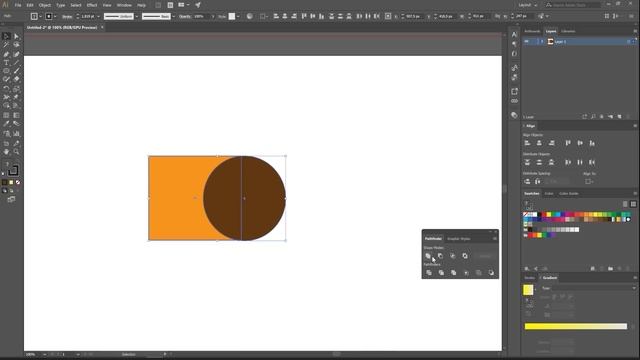
Task: Click Recolor Artwork wheel icon in control bar
Action: point(250,16)
